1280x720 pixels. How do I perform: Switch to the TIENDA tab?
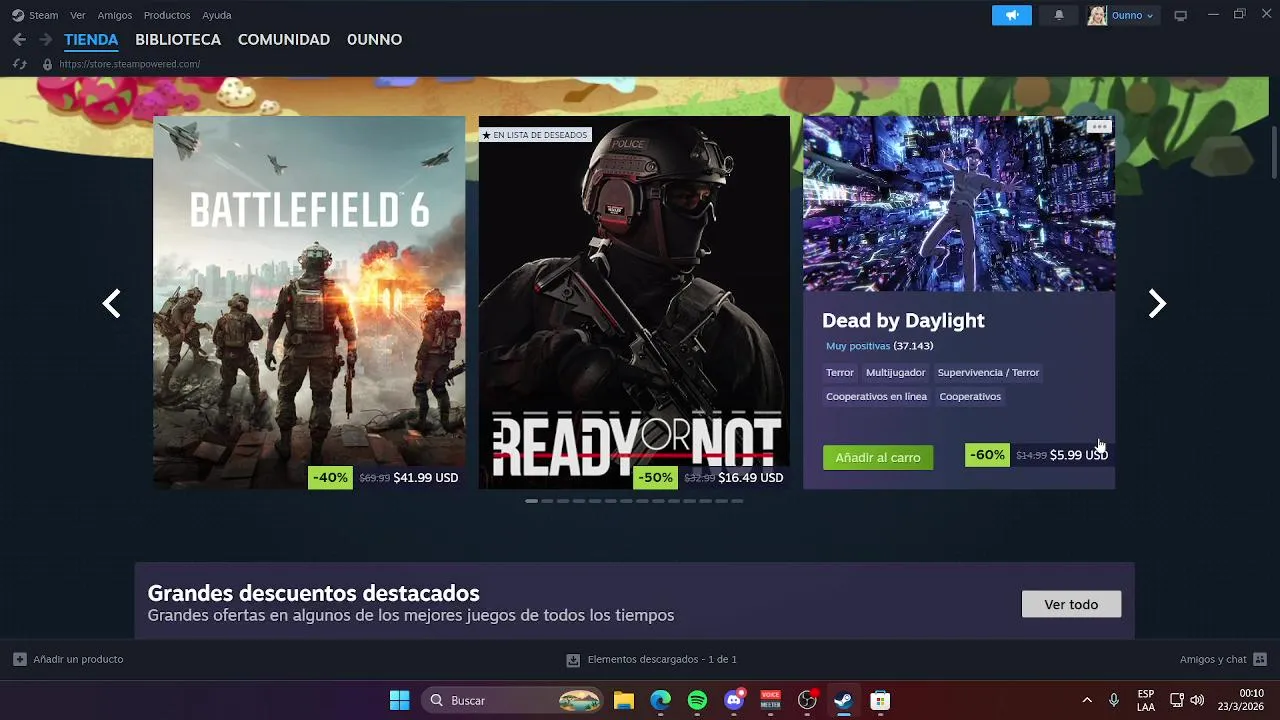point(91,40)
